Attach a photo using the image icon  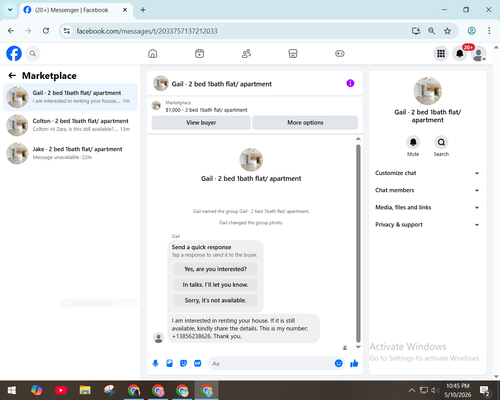click(169, 363)
